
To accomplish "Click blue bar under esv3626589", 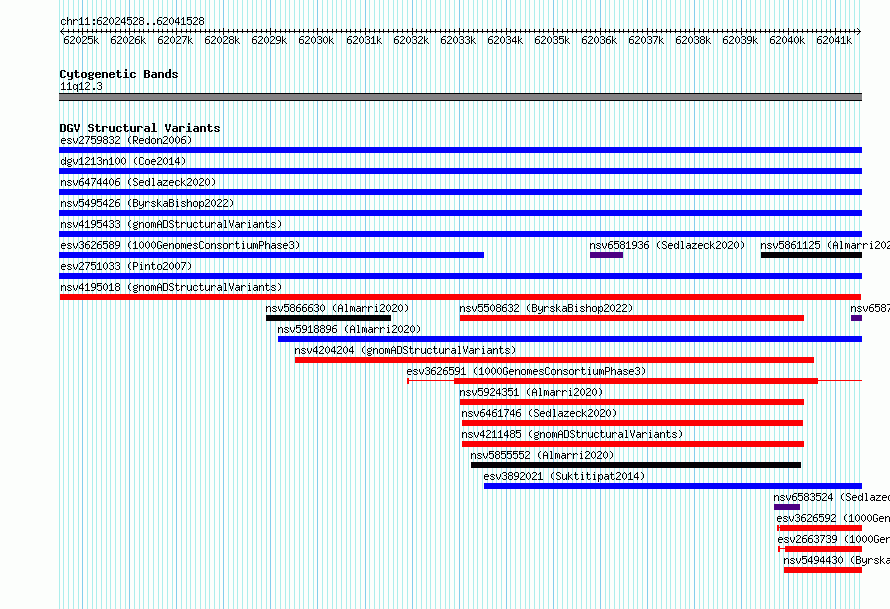I will 271,255.
